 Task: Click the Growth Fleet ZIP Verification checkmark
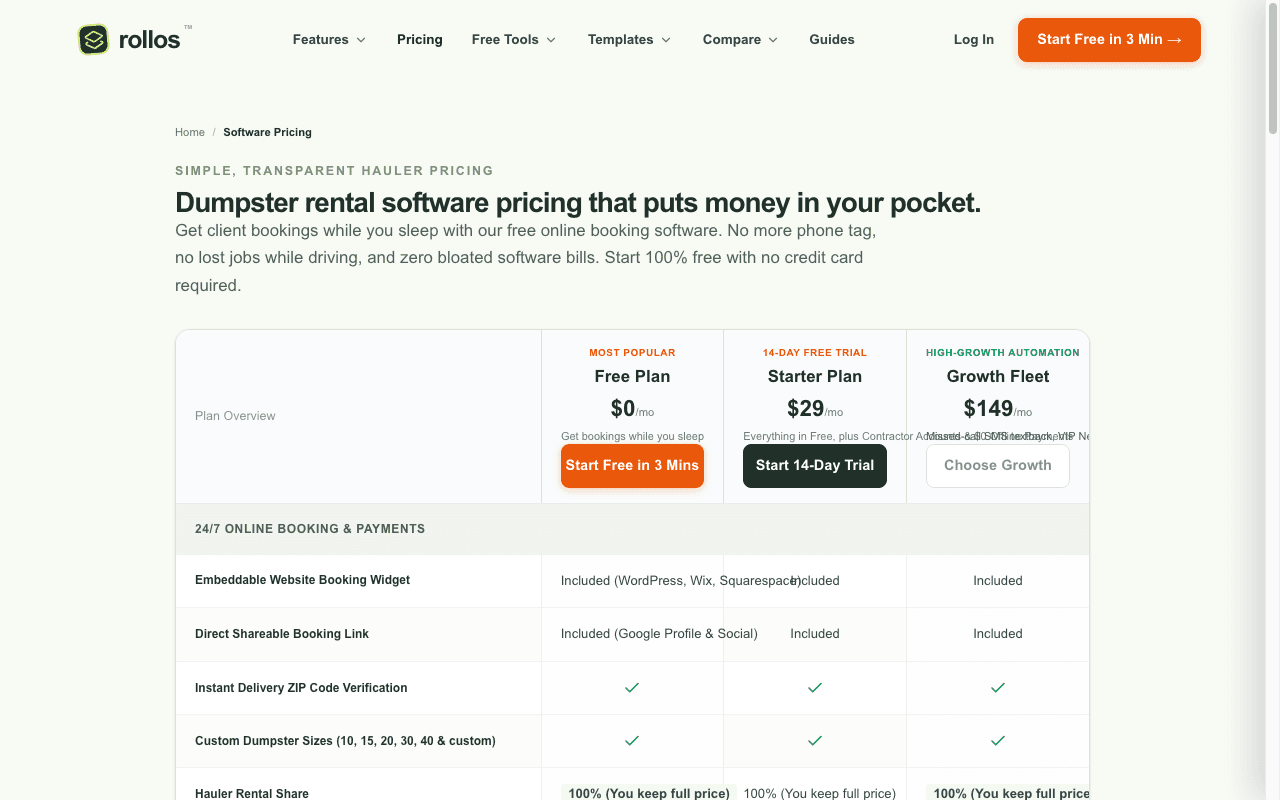click(998, 688)
